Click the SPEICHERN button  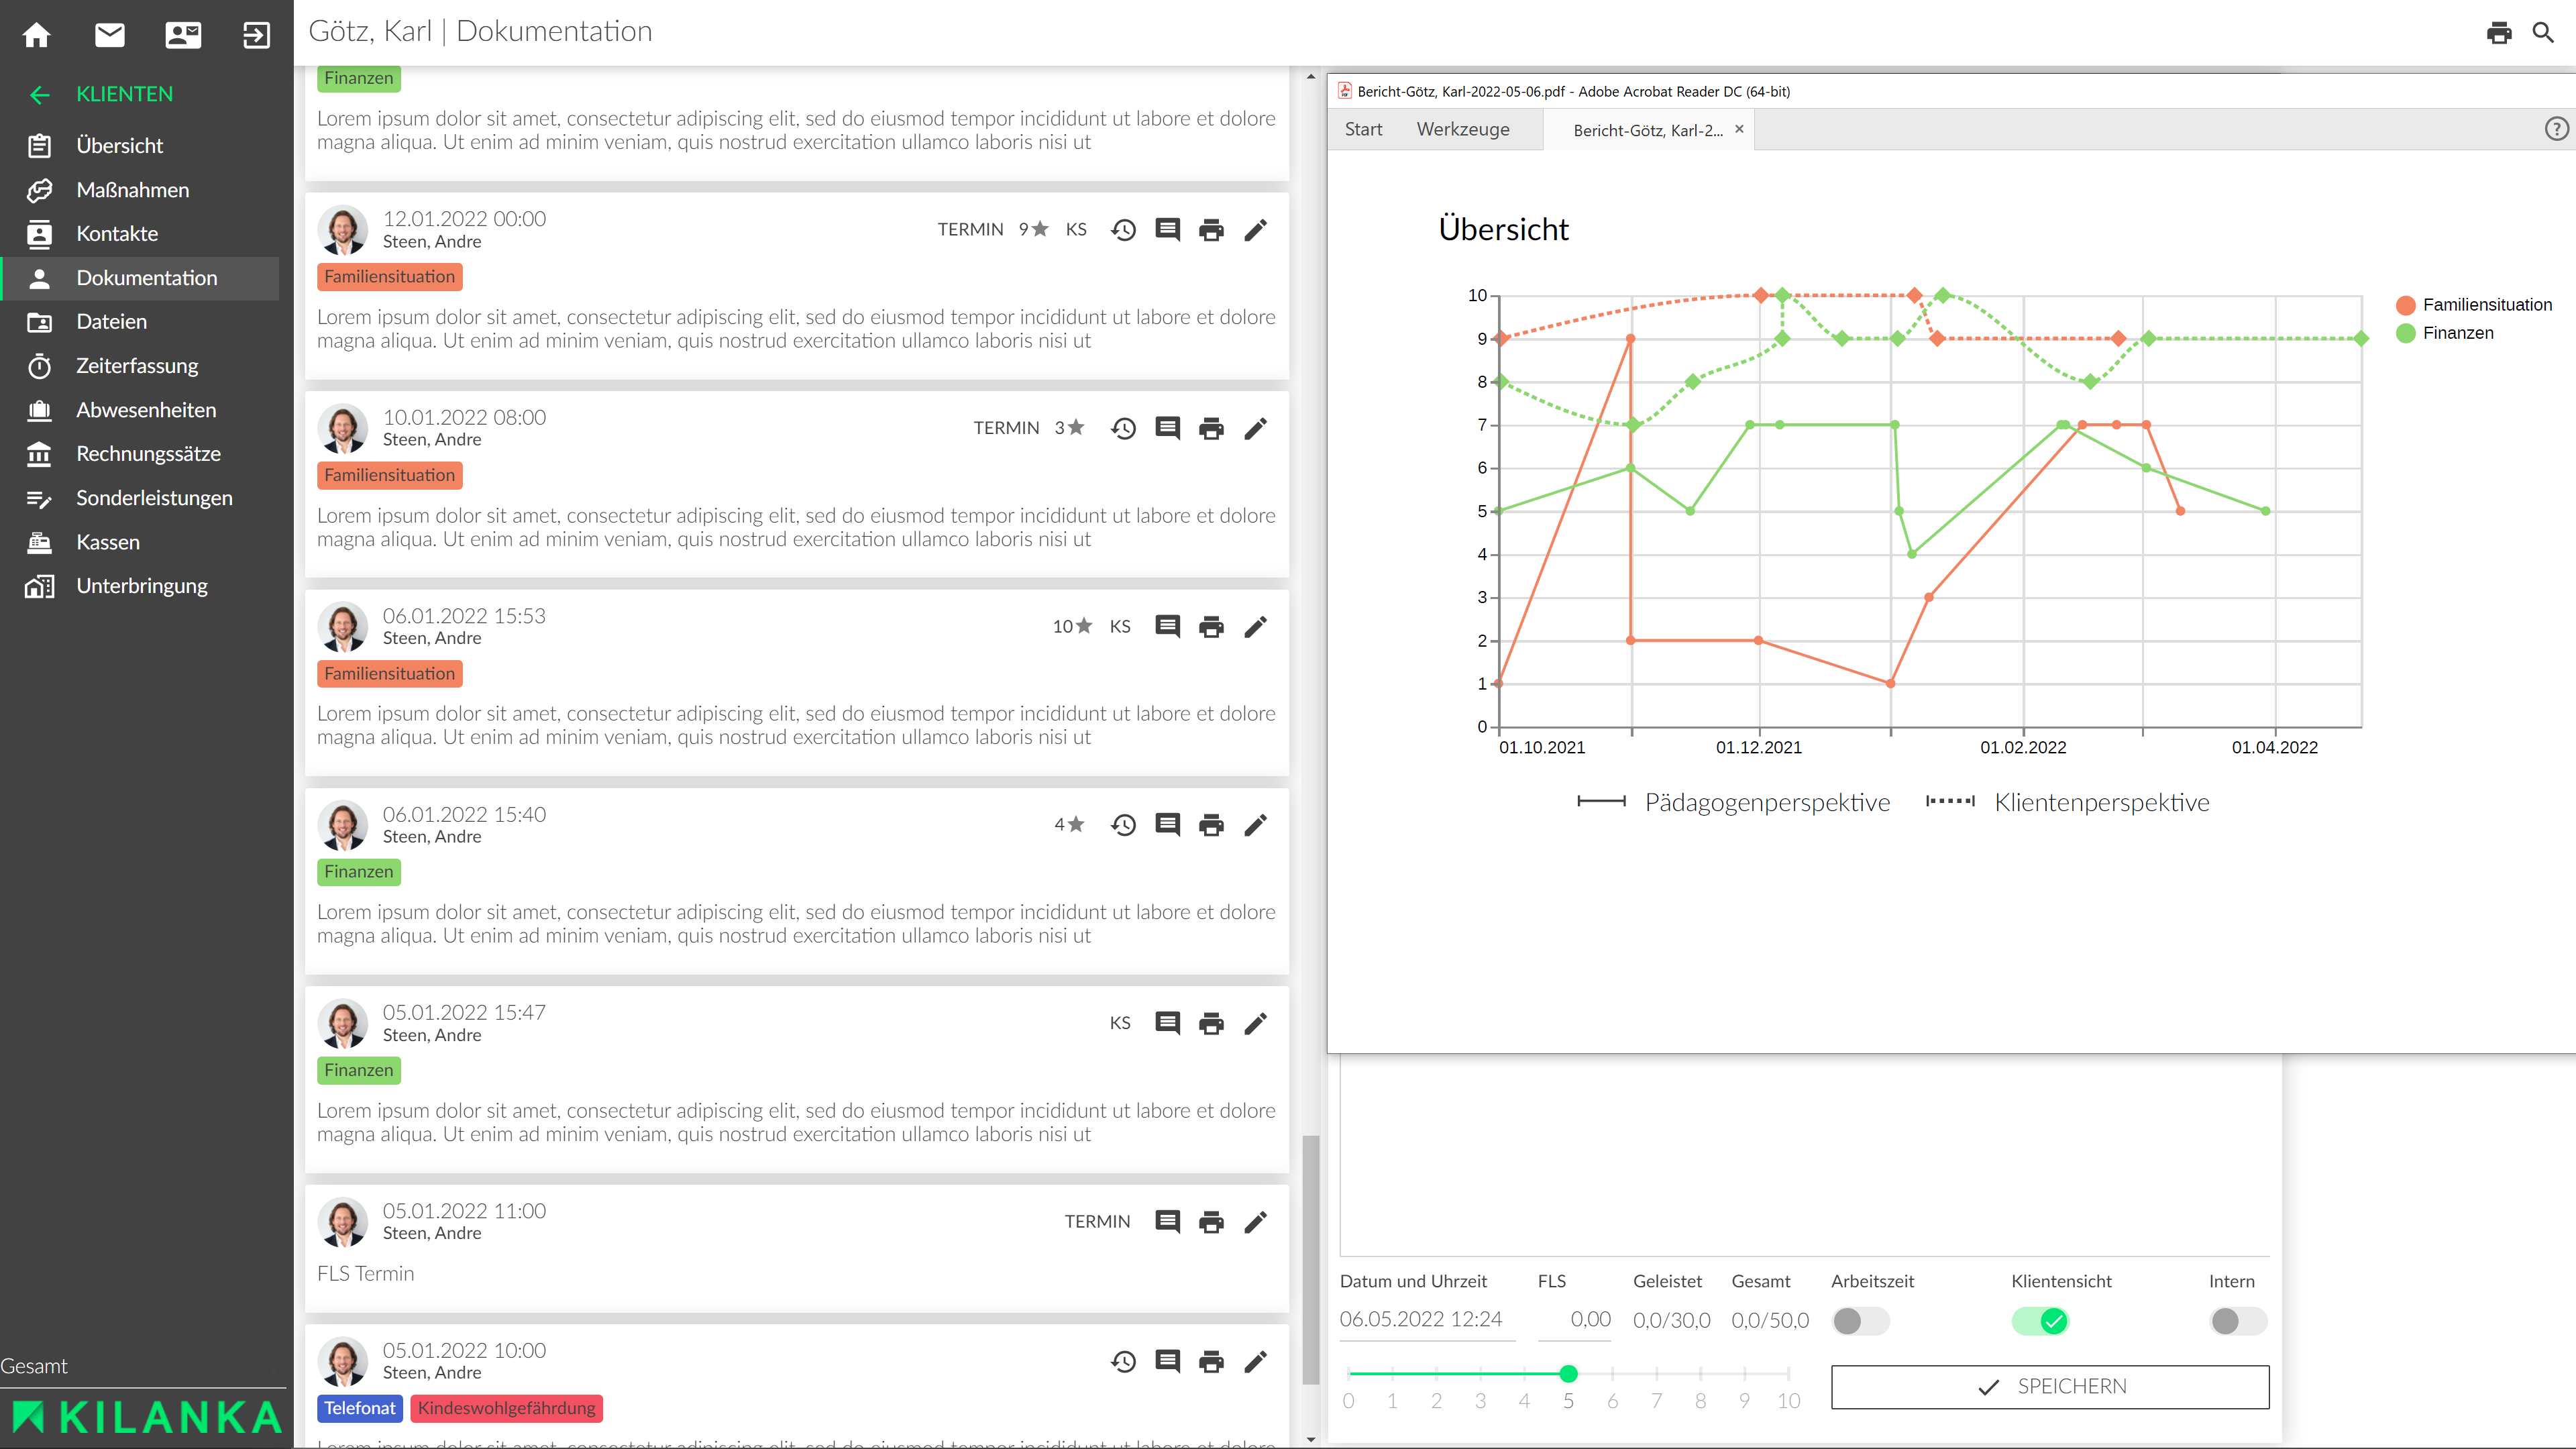(x=2050, y=1386)
